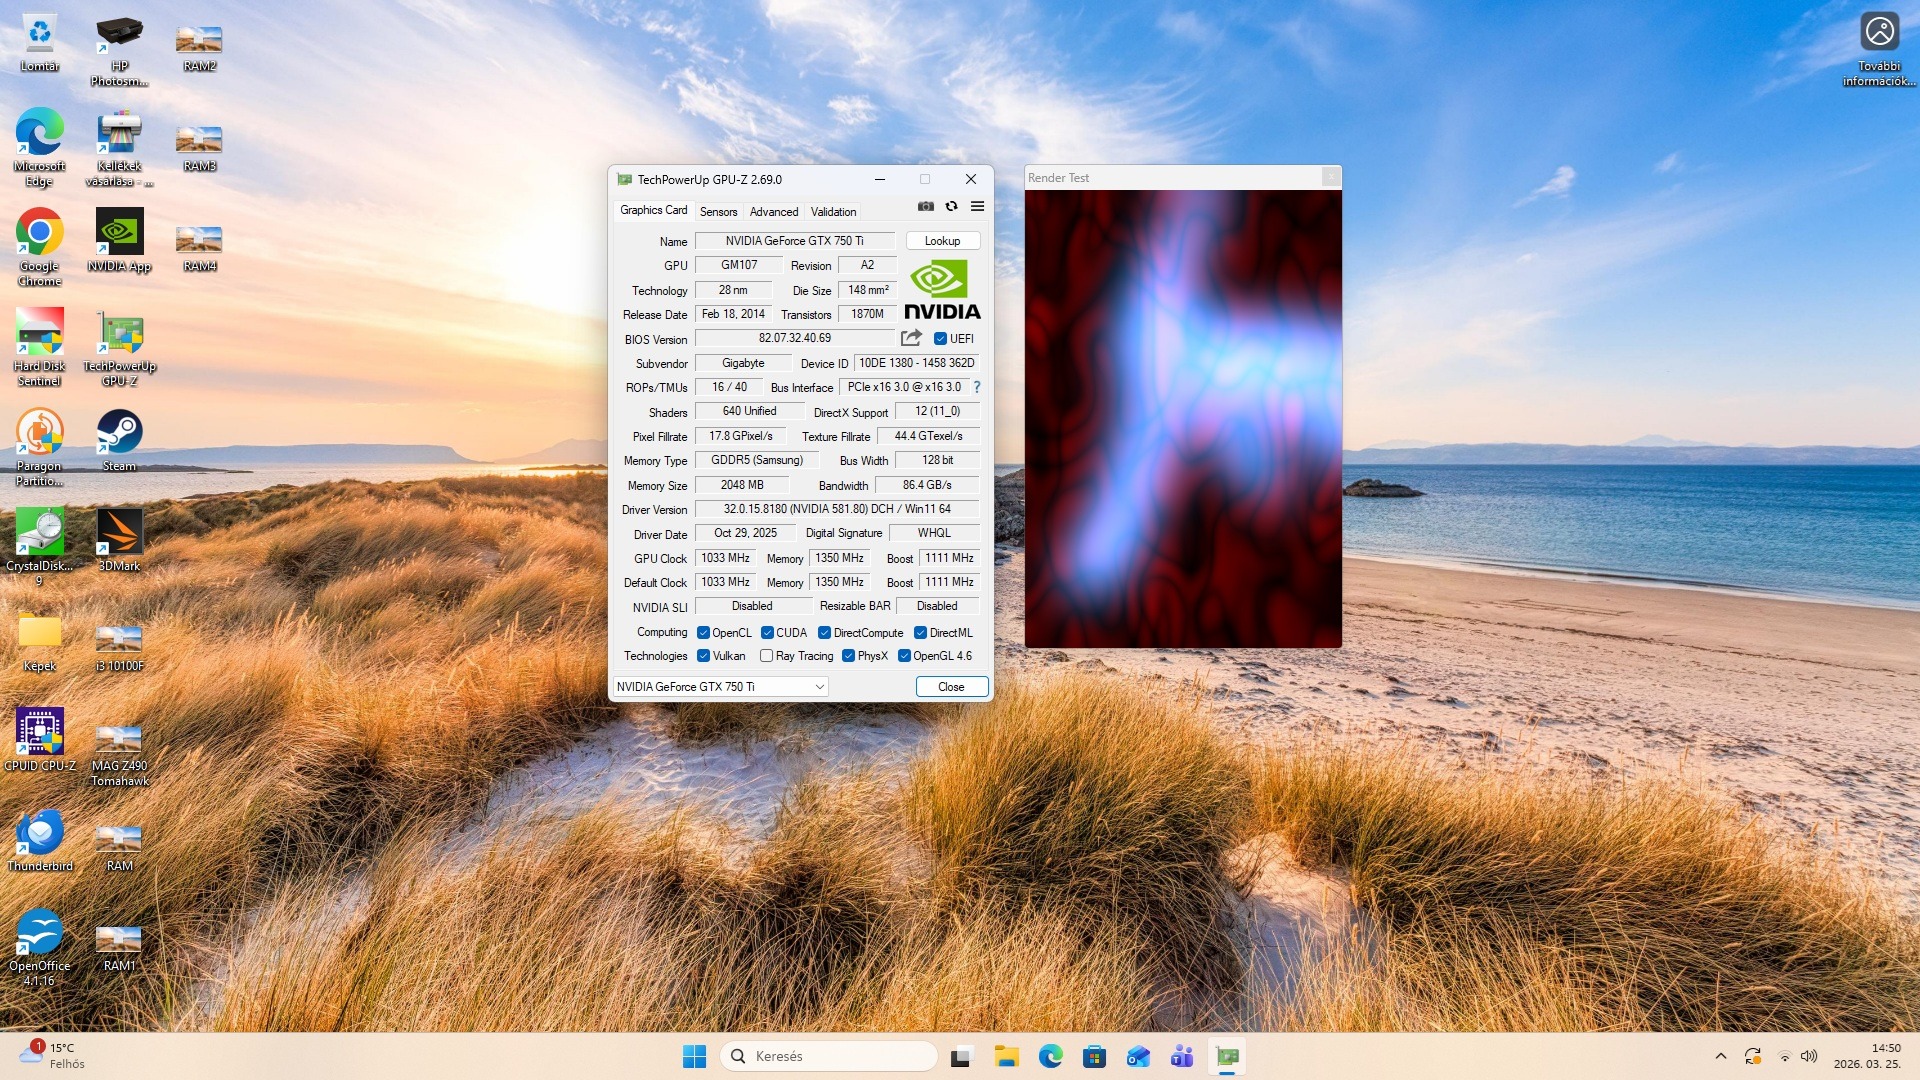1920x1080 pixels.
Task: Open the GPU-Z hamburger menu icon
Action: pyautogui.click(x=977, y=207)
